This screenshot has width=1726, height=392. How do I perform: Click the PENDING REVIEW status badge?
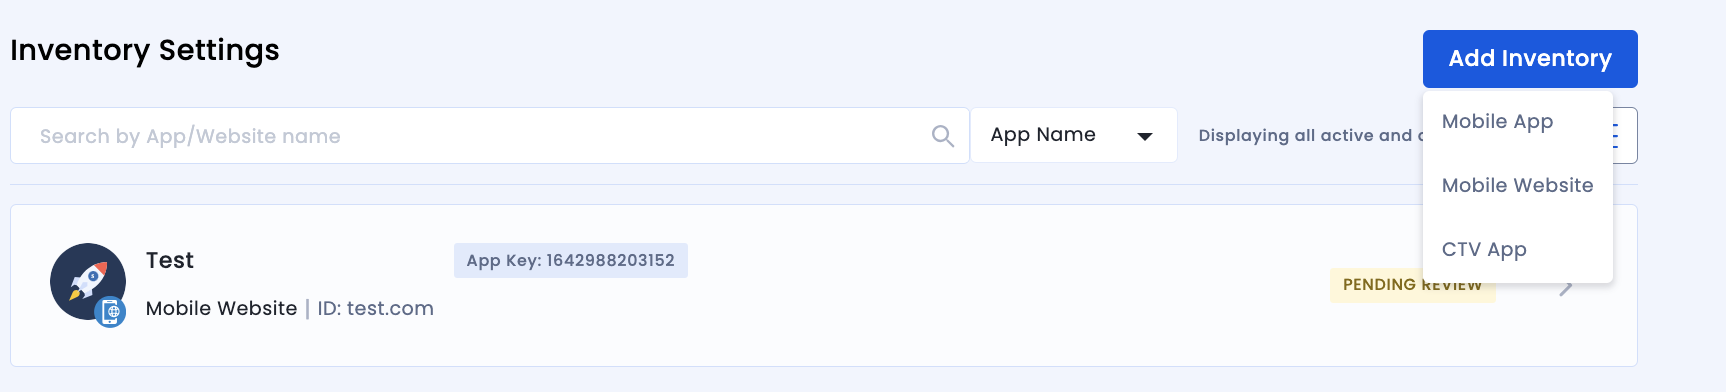coord(1412,286)
